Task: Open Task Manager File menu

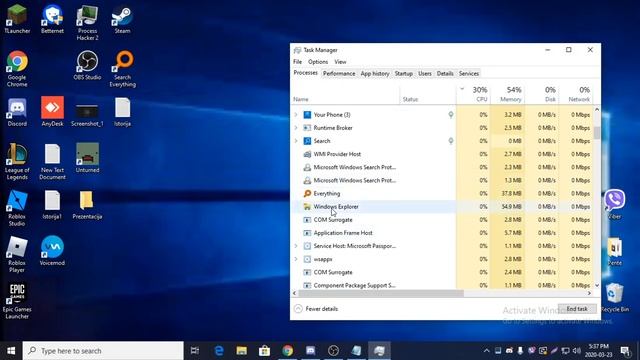Action: pyautogui.click(x=298, y=62)
